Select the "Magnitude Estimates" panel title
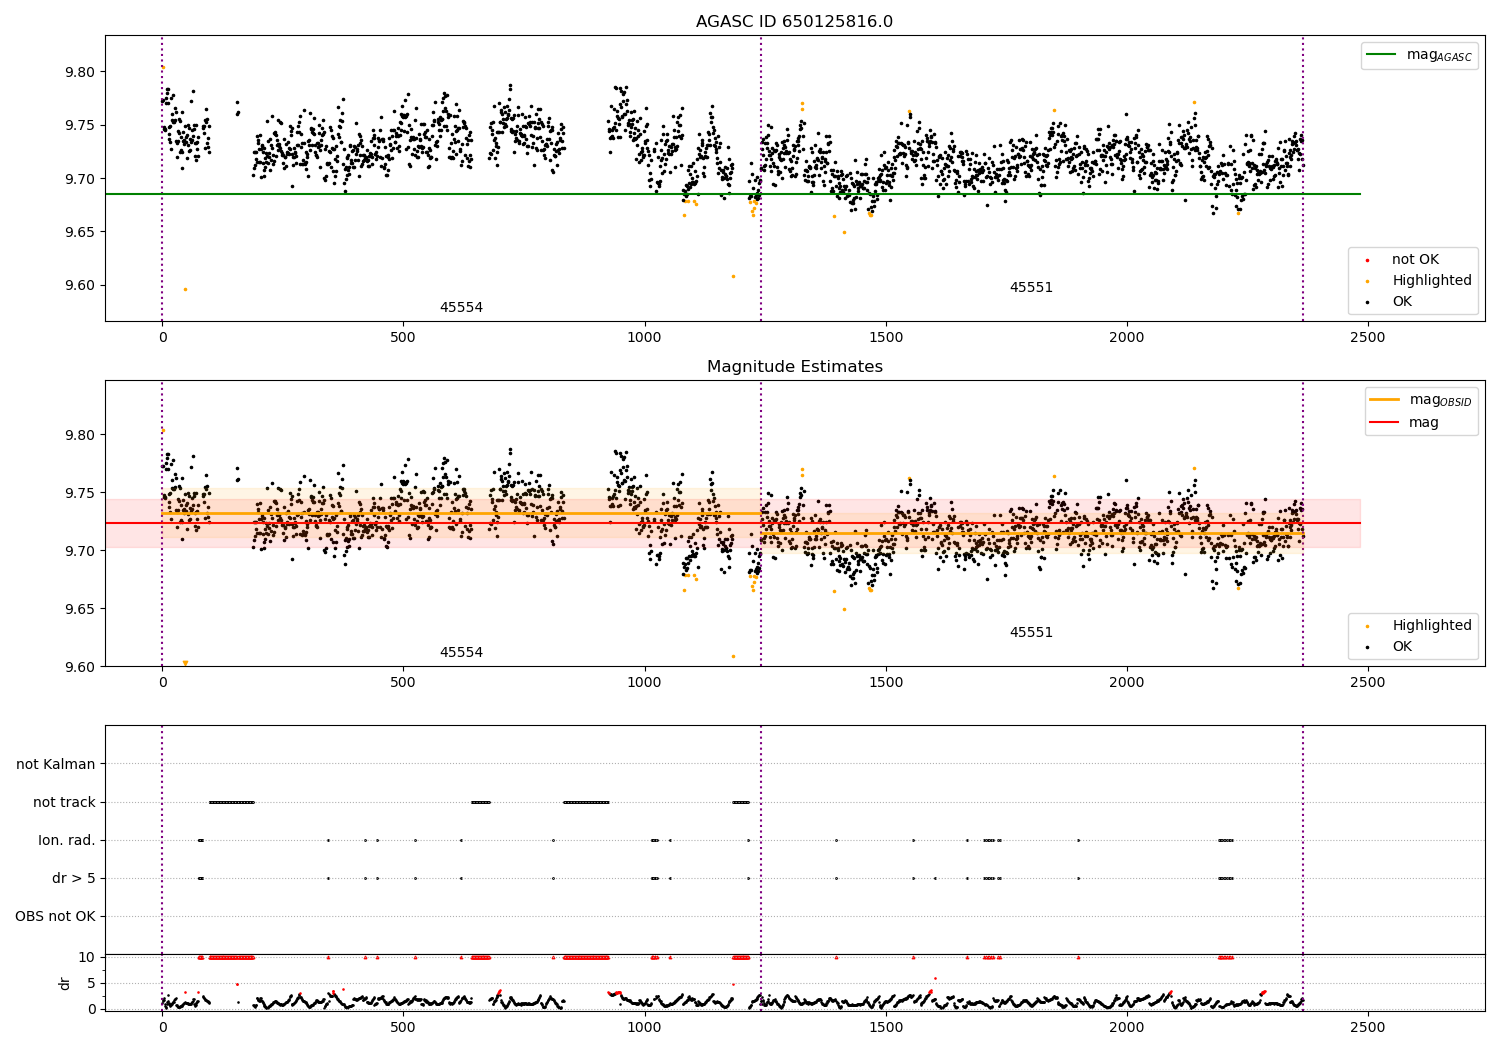Screen dimensions: 1500x1050 [x=794, y=367]
